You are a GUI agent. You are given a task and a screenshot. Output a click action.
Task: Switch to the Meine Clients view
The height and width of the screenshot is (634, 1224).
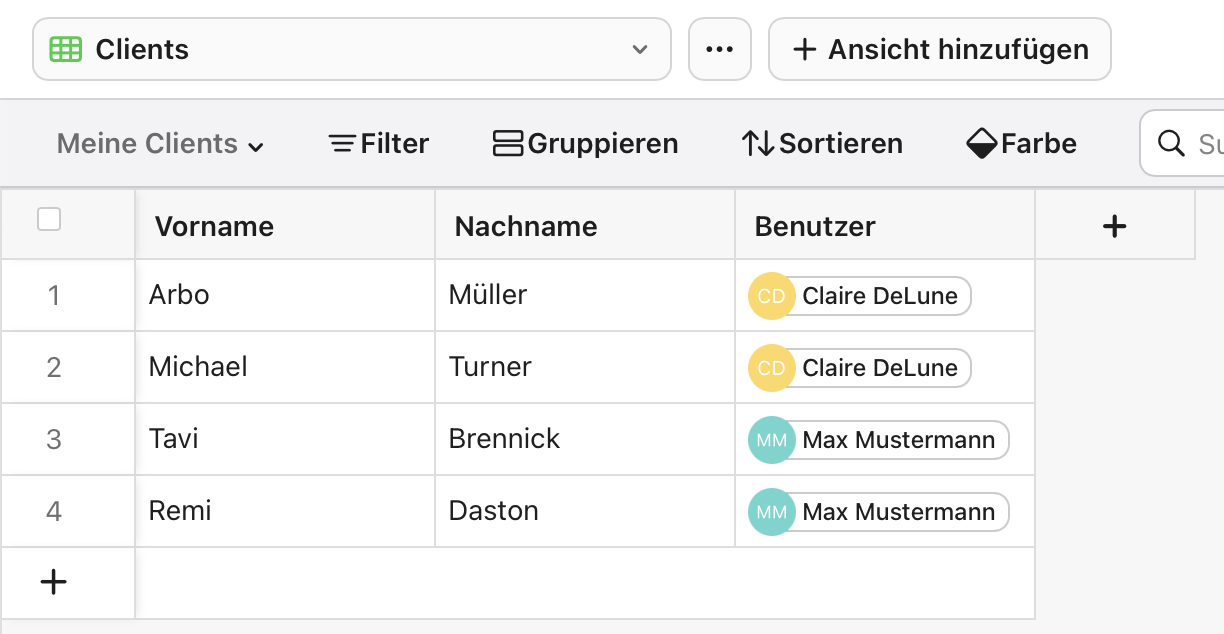click(146, 143)
